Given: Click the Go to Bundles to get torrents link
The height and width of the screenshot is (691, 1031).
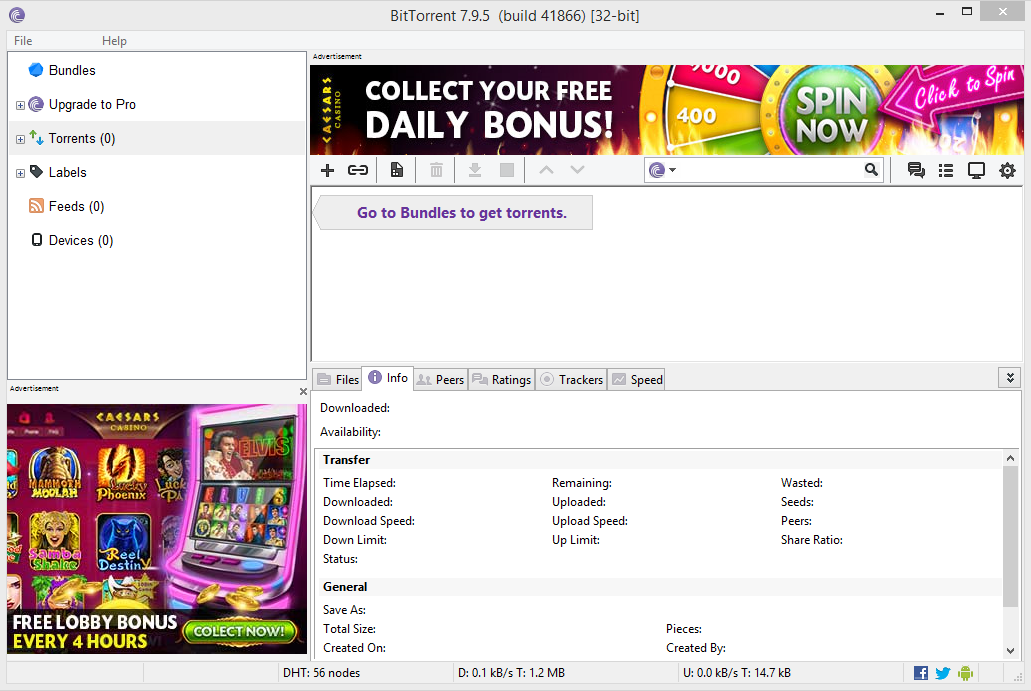Looking at the screenshot, I should coord(462,213).
